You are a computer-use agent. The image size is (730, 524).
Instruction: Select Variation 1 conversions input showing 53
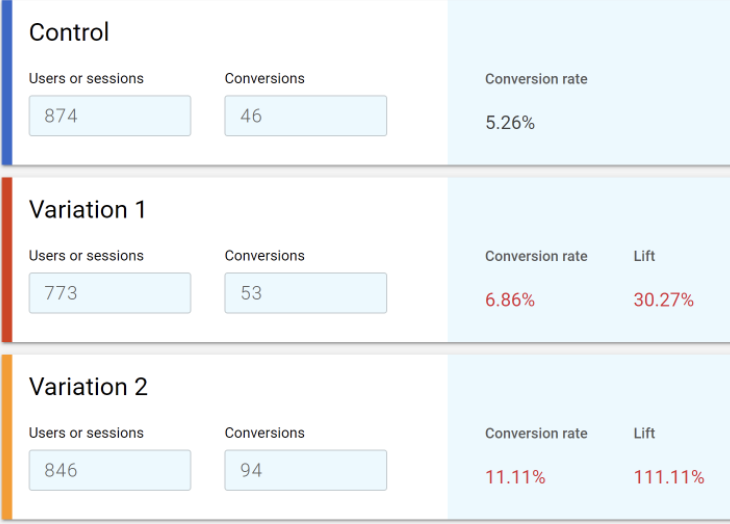click(x=305, y=293)
